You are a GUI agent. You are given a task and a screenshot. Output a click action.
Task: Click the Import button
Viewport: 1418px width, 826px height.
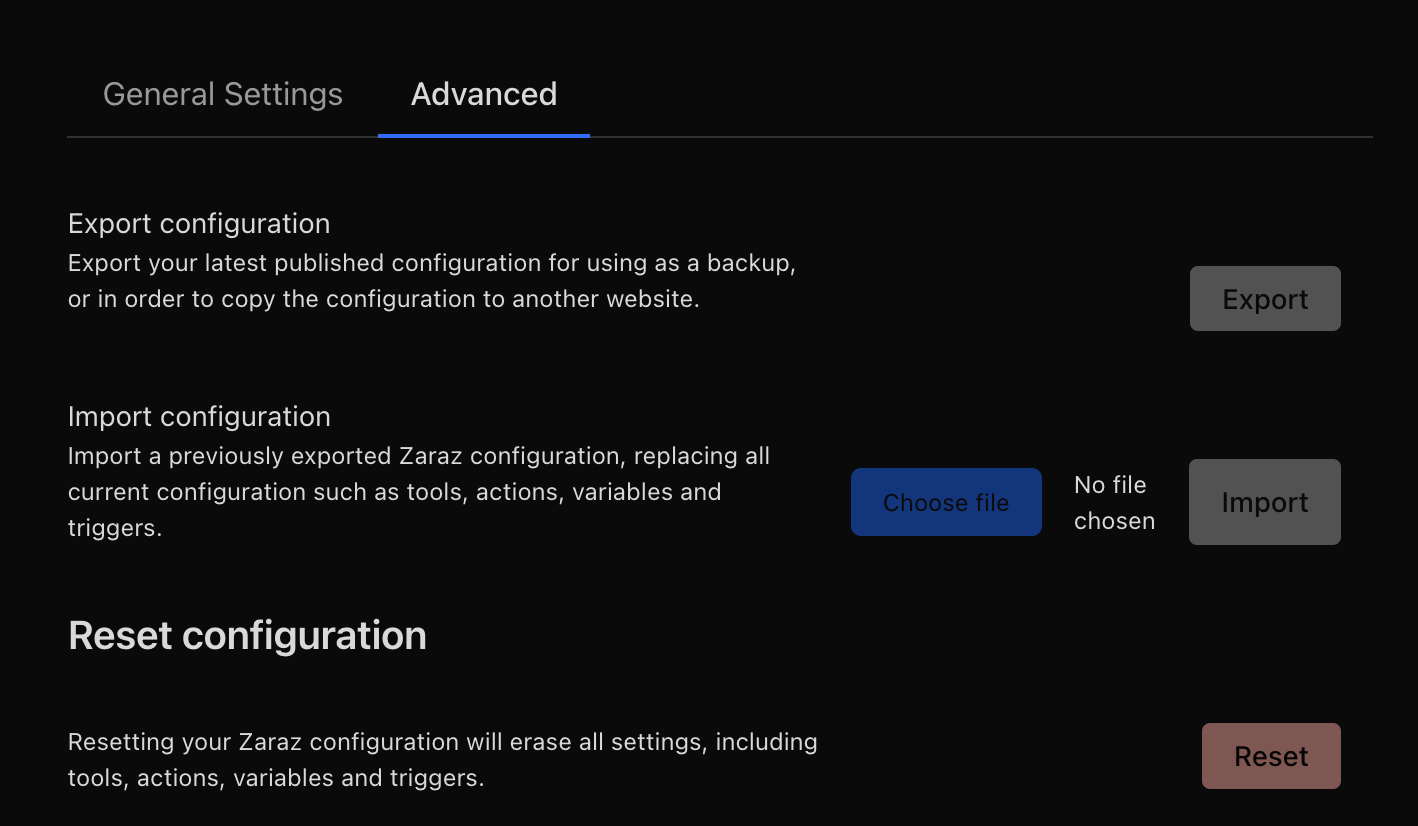click(1265, 502)
